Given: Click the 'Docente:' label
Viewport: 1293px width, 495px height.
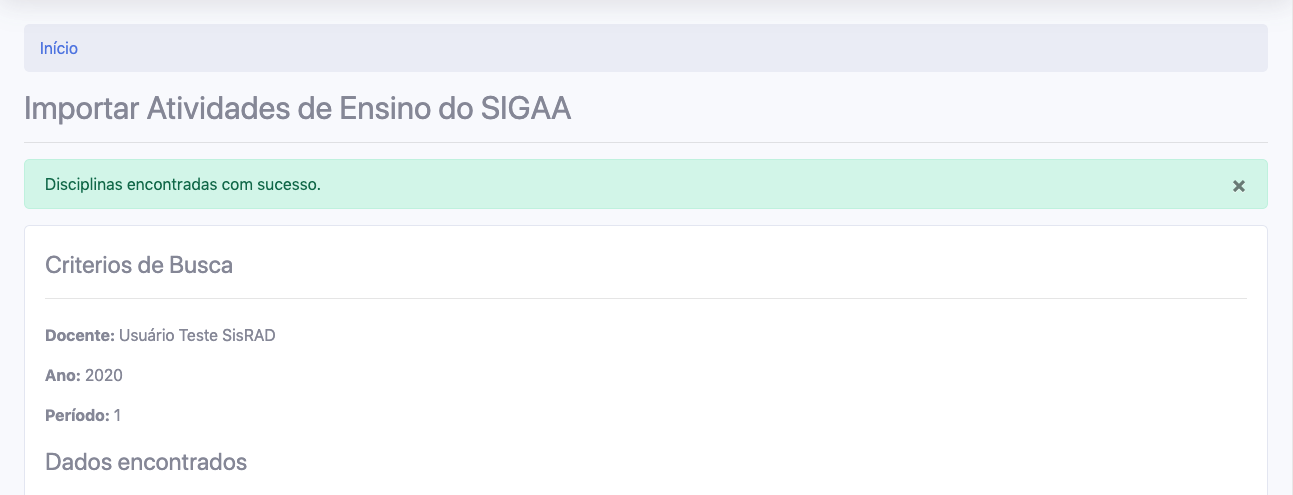Looking at the screenshot, I should pos(80,336).
